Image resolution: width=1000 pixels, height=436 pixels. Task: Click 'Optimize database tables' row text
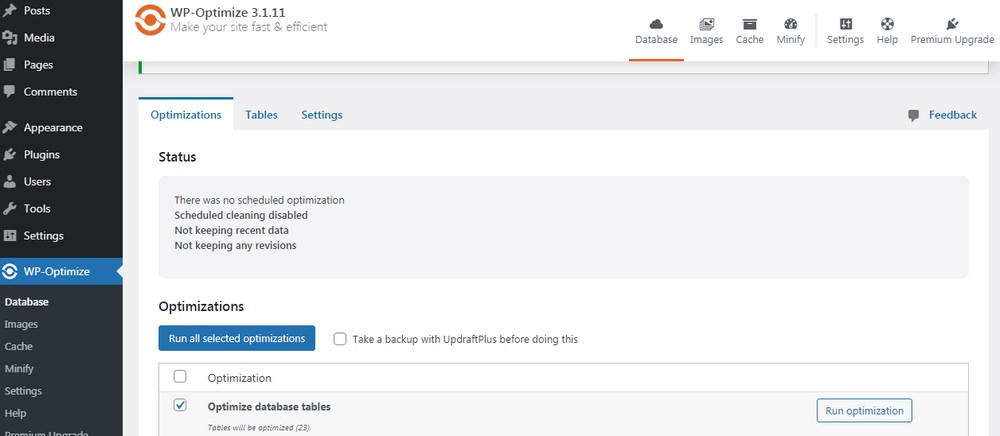pyautogui.click(x=269, y=407)
